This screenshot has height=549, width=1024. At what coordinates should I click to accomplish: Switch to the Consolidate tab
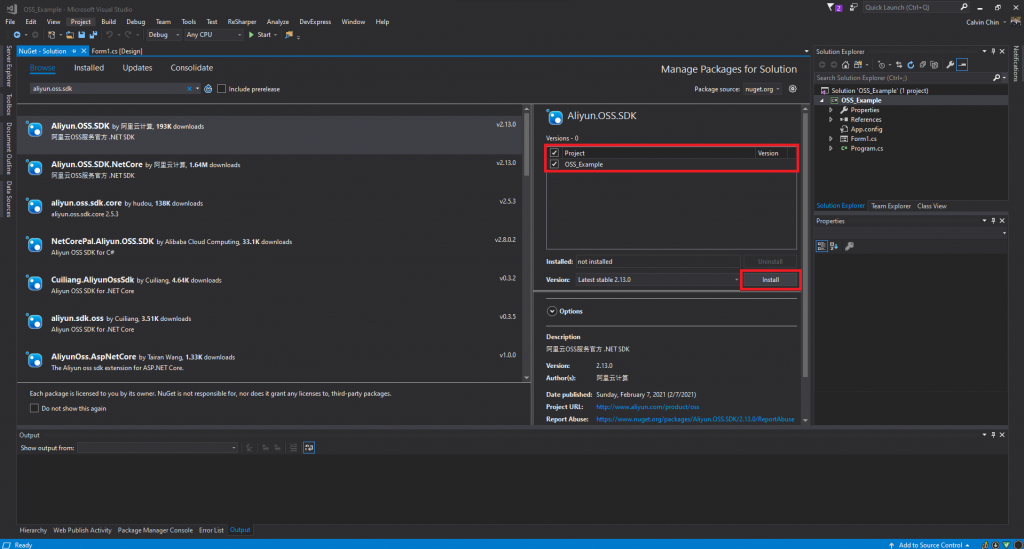(x=191, y=68)
